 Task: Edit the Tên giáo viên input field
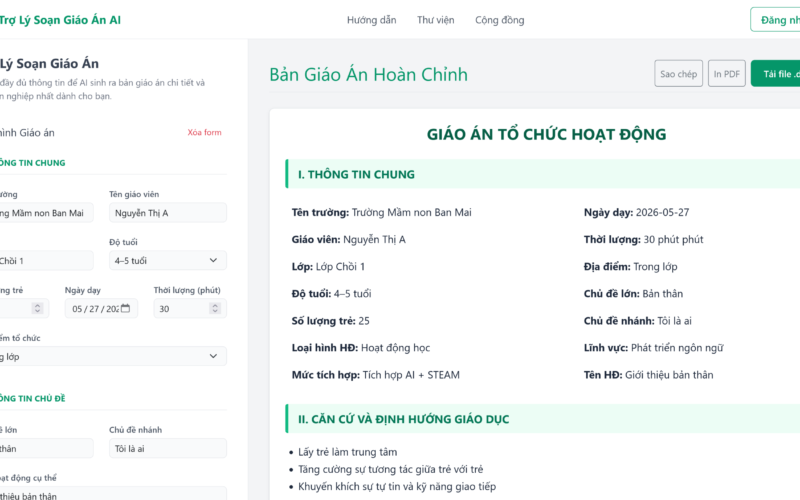click(167, 213)
